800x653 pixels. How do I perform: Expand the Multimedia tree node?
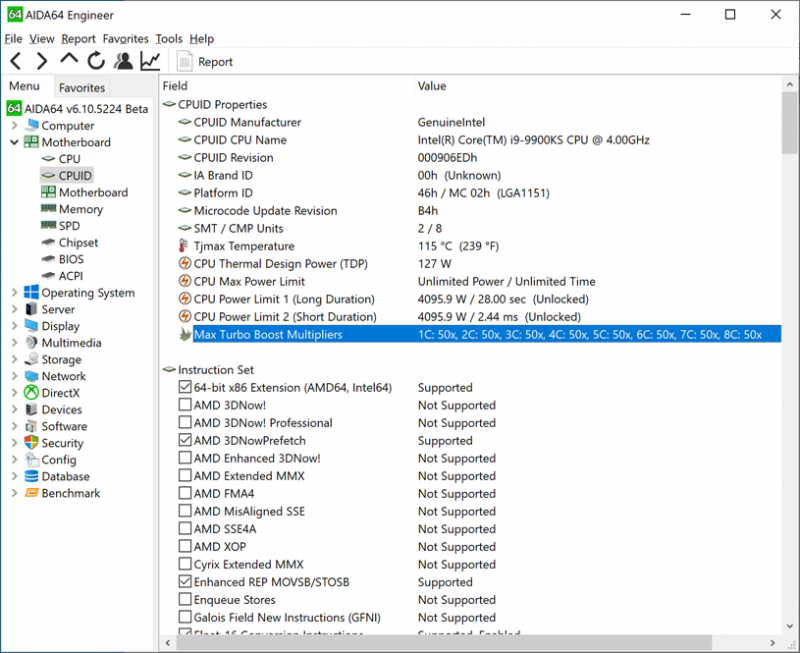pos(14,342)
